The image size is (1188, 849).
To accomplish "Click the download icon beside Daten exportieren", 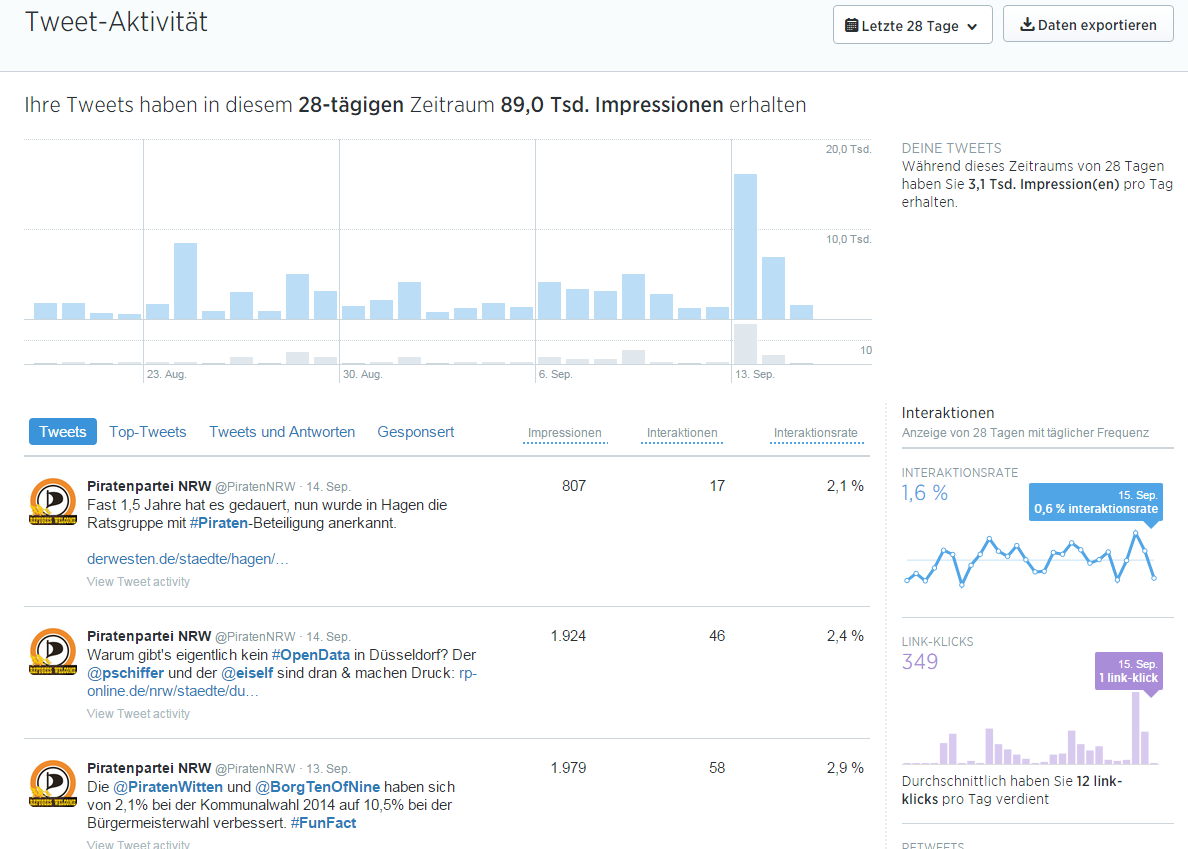I will click(1026, 25).
